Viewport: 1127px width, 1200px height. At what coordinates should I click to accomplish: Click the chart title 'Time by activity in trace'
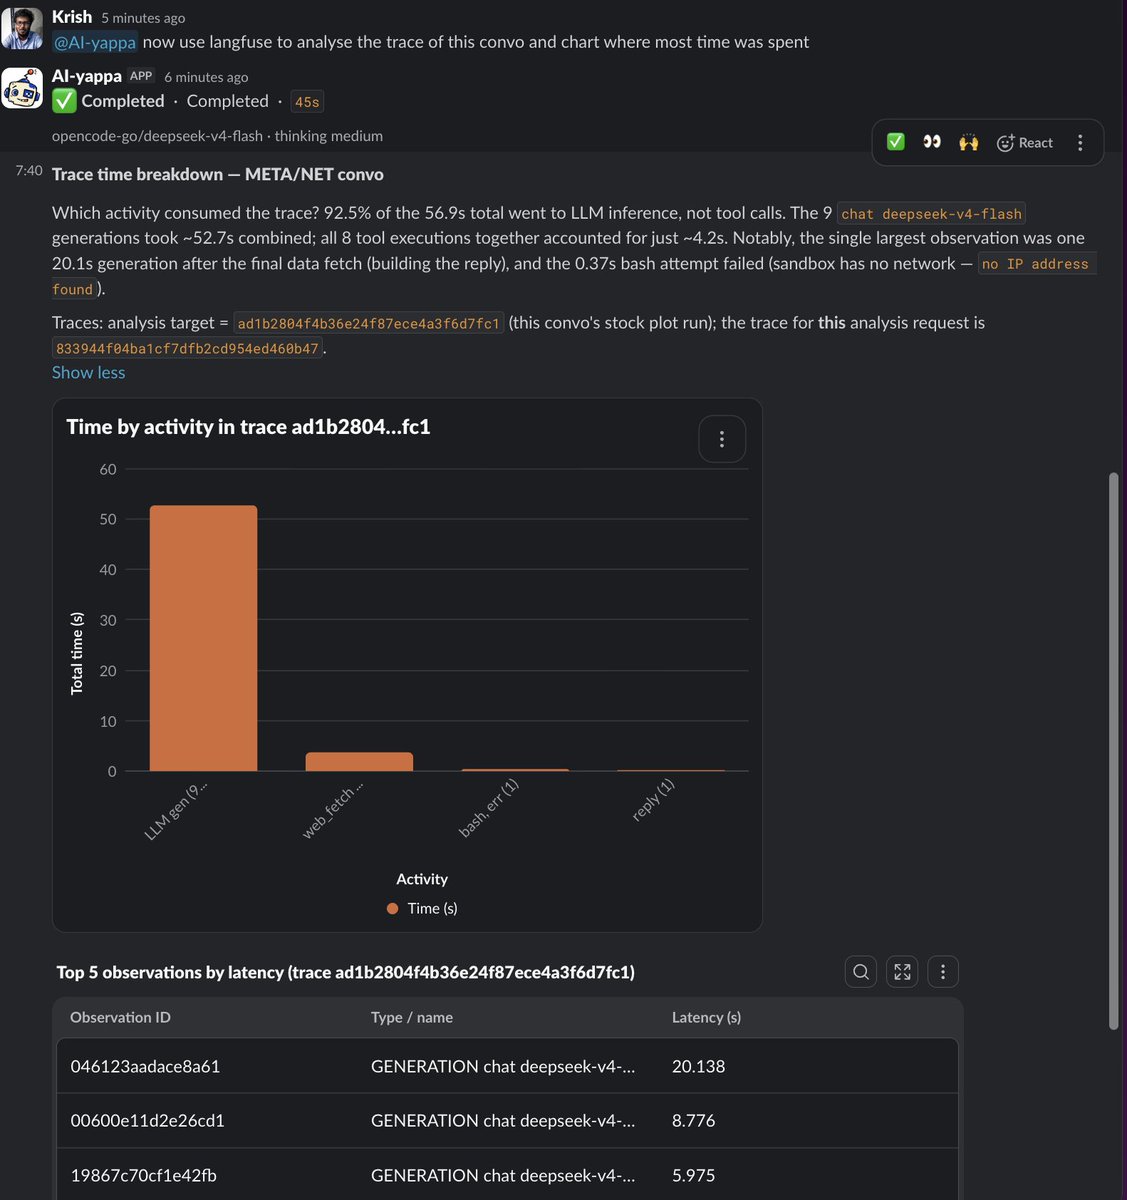[248, 427]
